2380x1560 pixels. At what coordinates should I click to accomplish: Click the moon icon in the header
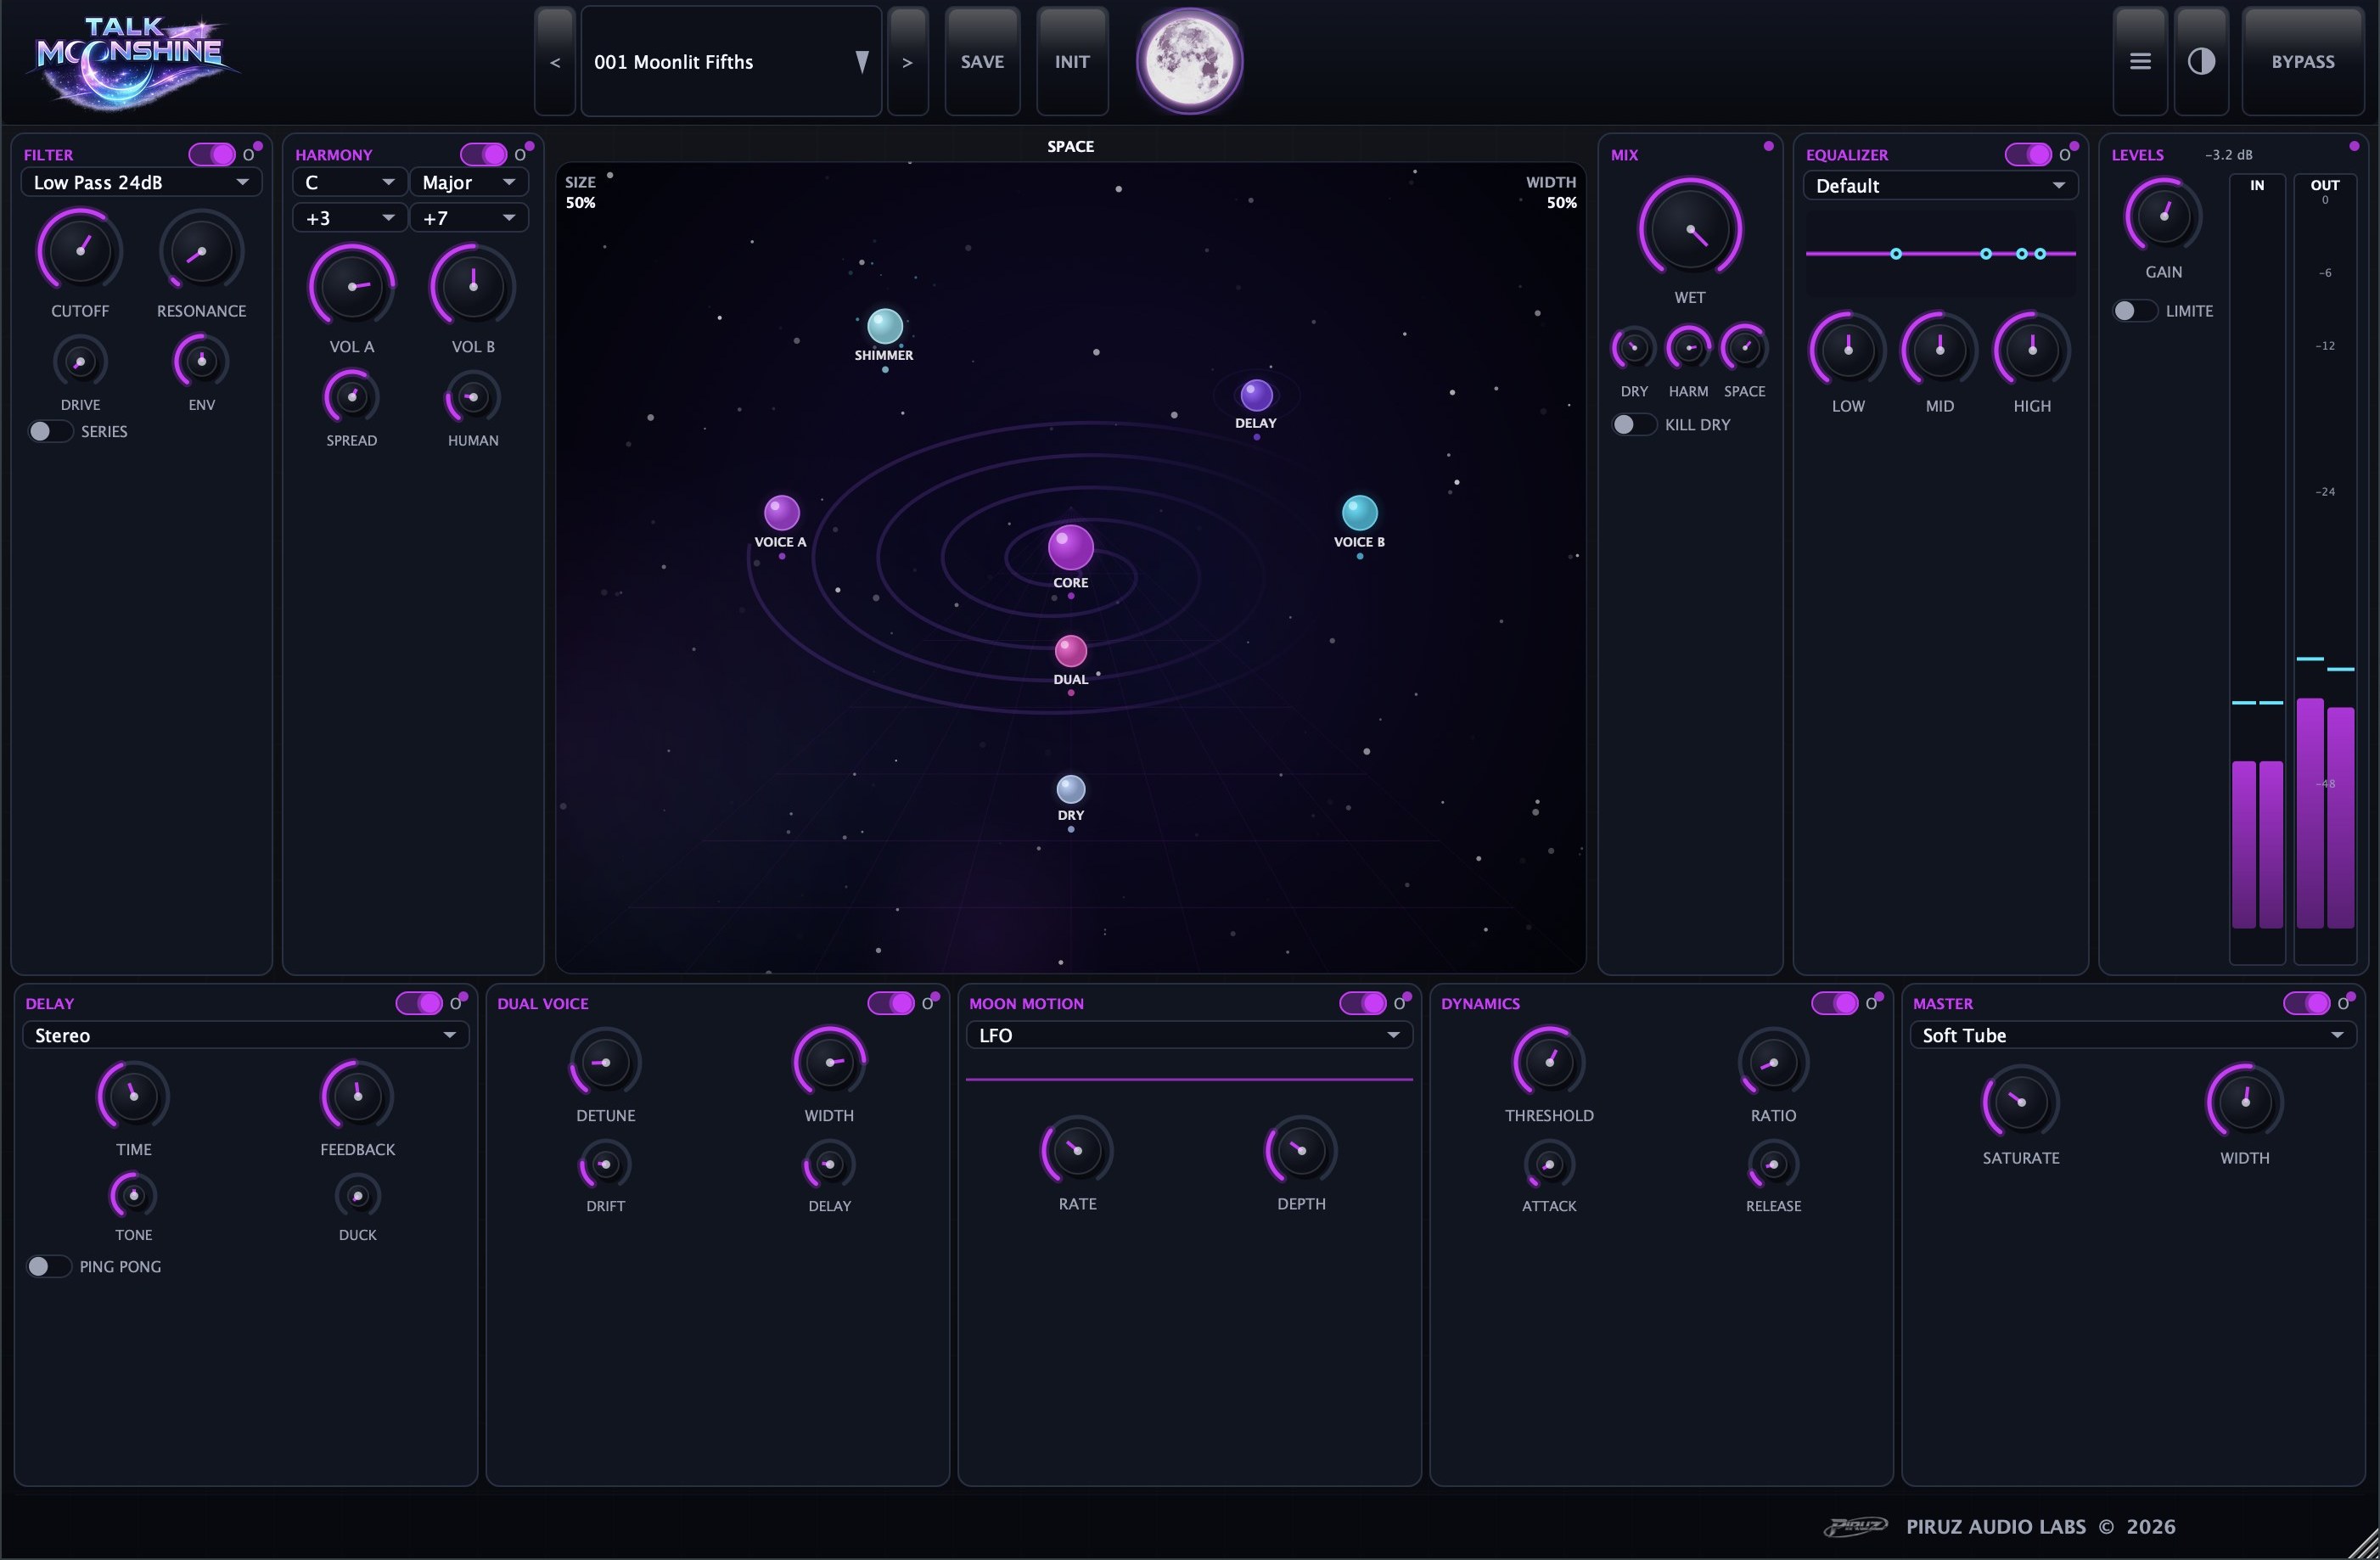pos(1189,61)
